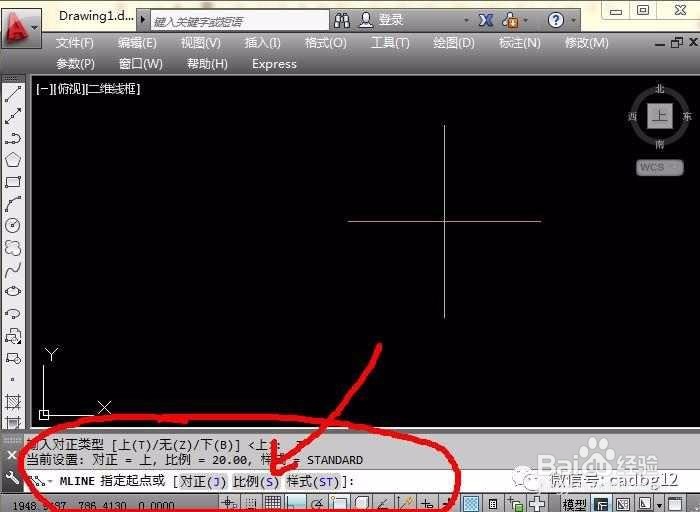Toggle 3D Object Snap in status bar

click(361, 504)
